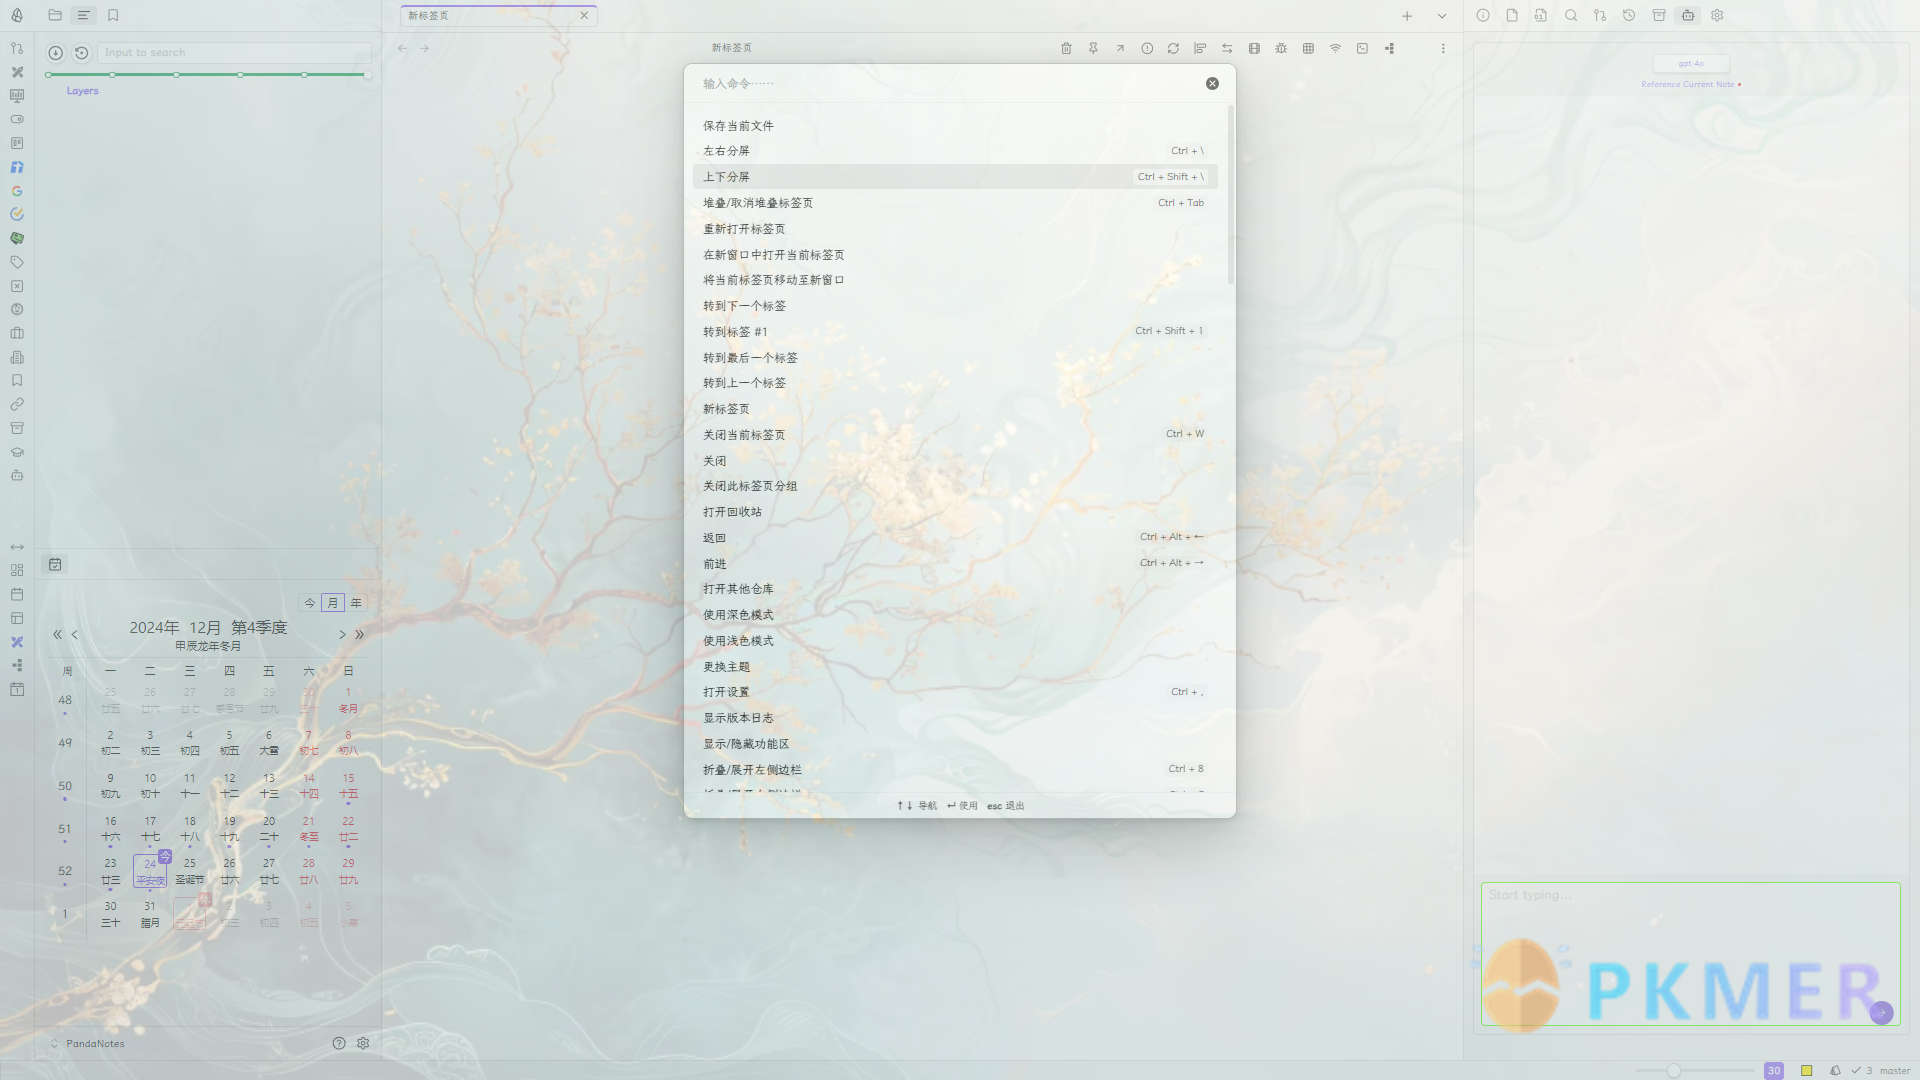The image size is (1920, 1080).
Task: Switch calendar to 年 year view
Action: [x=356, y=603]
